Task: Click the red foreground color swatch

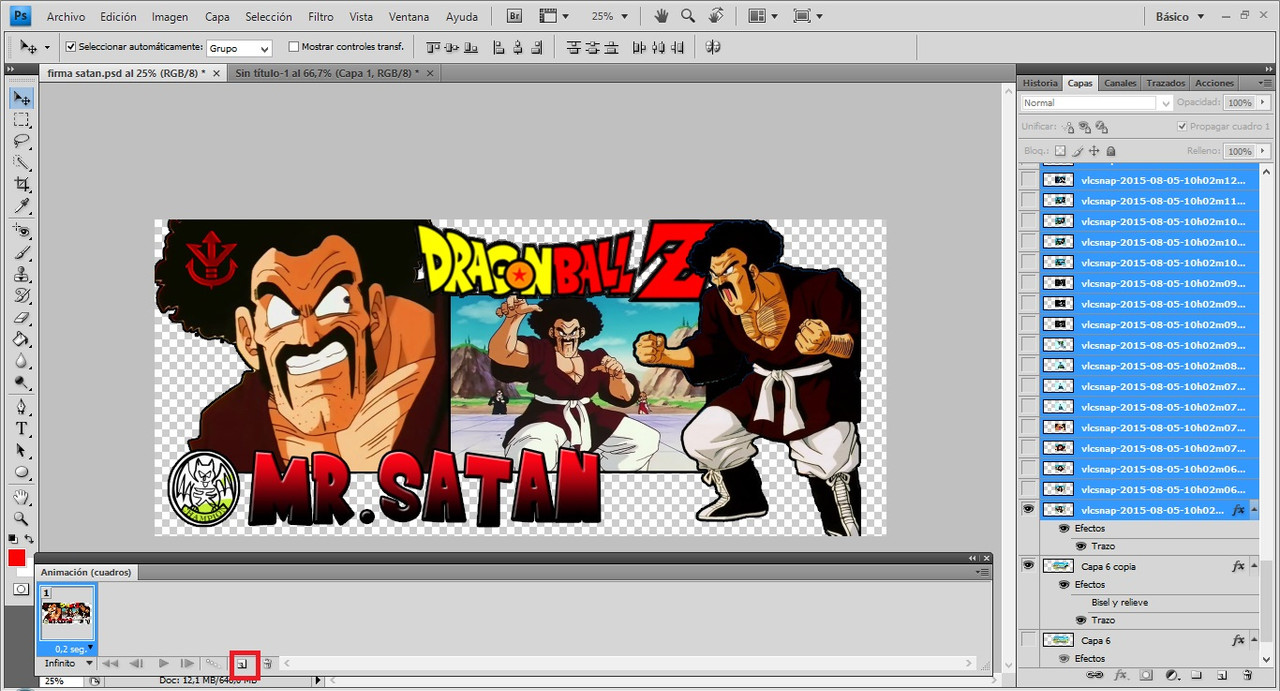Action: (x=17, y=558)
